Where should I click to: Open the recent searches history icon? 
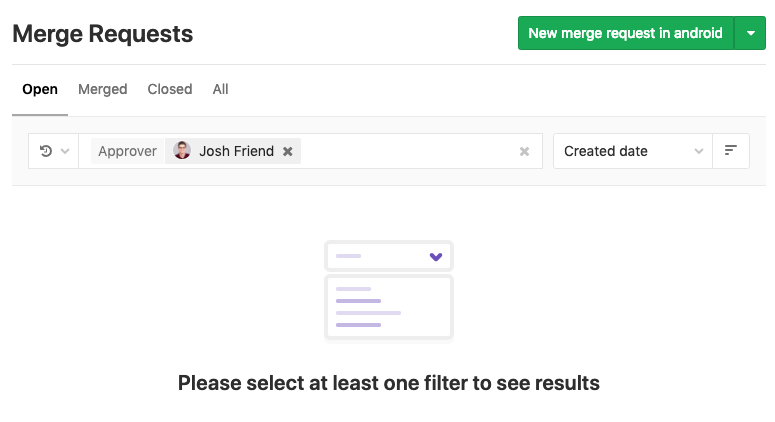pyautogui.click(x=46, y=151)
